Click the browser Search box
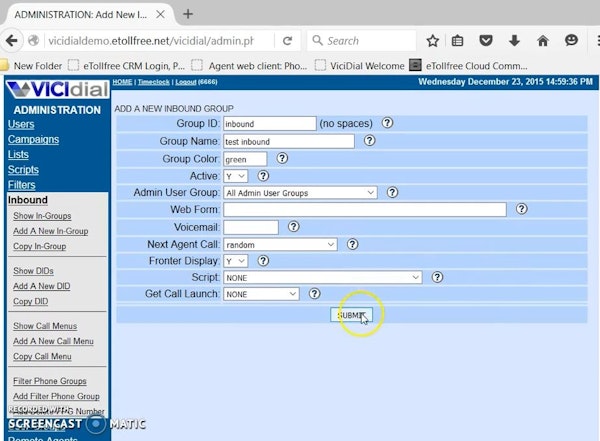 (x=362, y=41)
